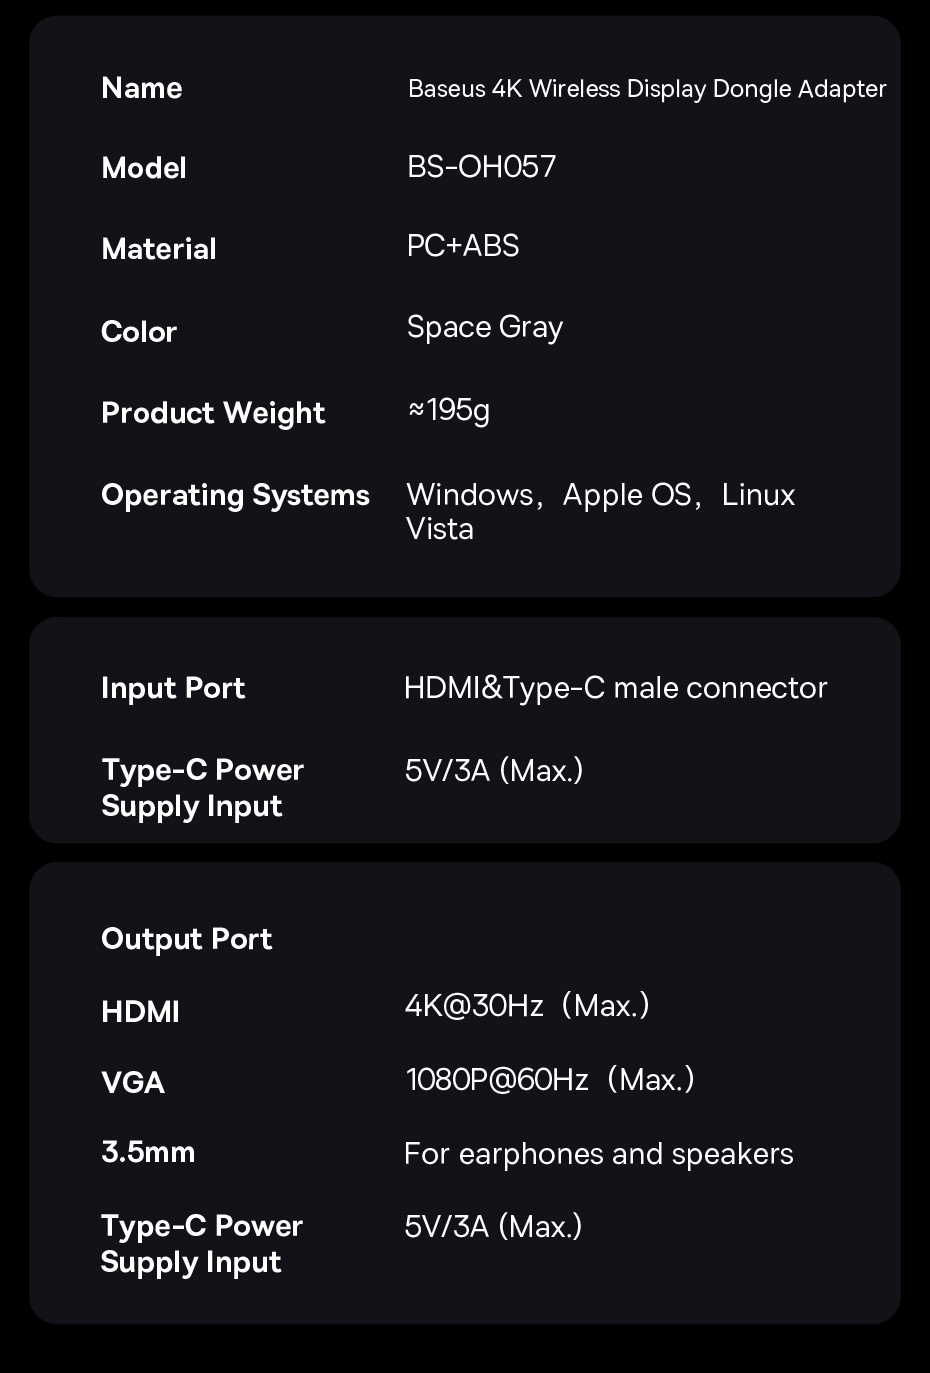The width and height of the screenshot is (930, 1373).
Task: Click the 'Space Gray' color value
Action: tap(484, 327)
